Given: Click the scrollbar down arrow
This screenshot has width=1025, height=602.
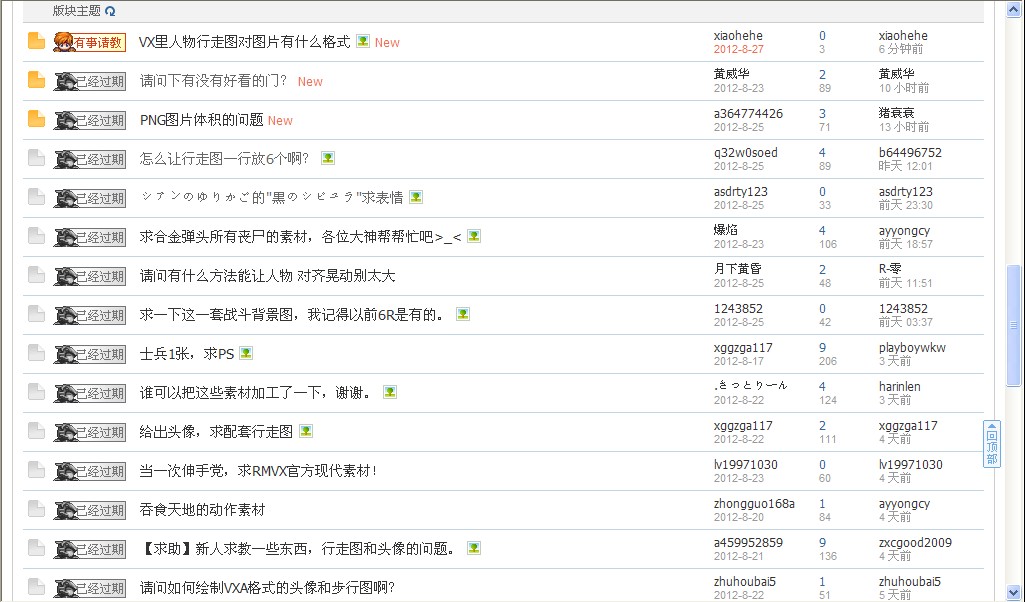Looking at the screenshot, I should click(x=1014, y=593).
